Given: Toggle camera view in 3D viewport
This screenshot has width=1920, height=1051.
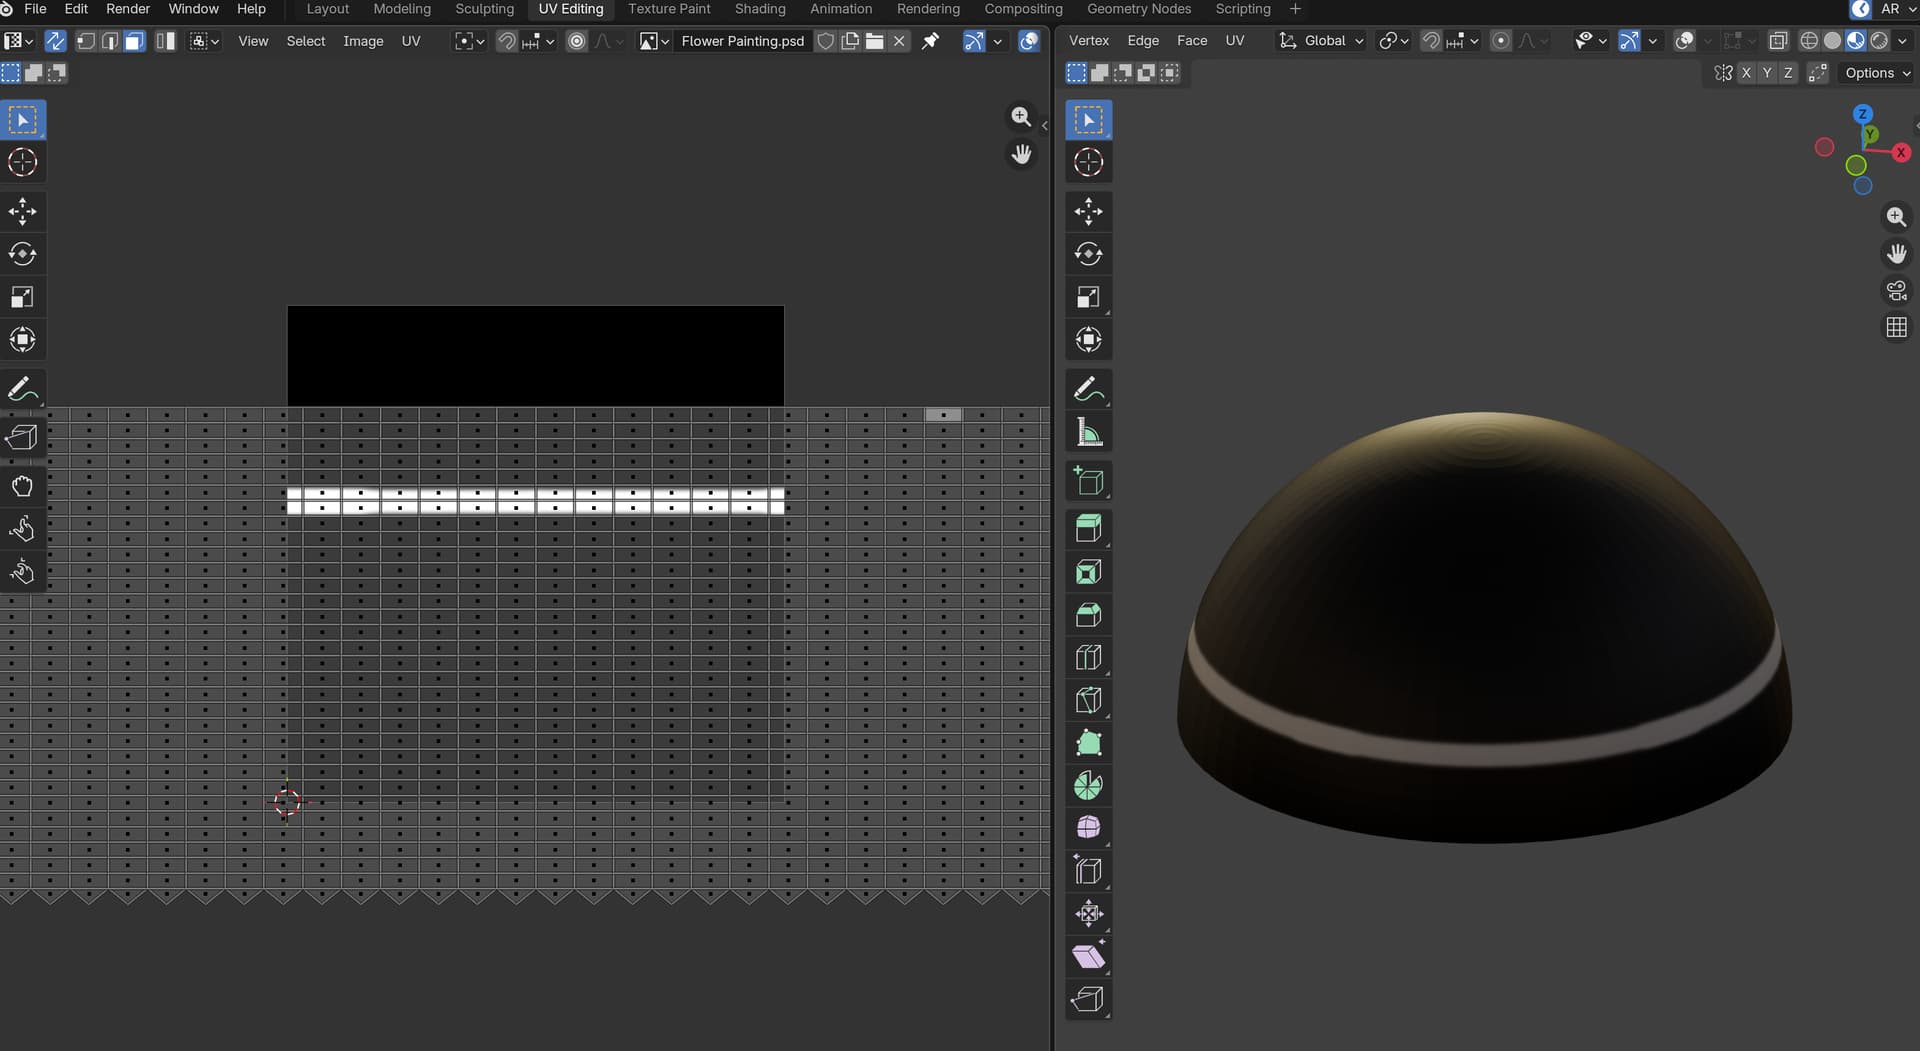Looking at the screenshot, I should click(1896, 291).
